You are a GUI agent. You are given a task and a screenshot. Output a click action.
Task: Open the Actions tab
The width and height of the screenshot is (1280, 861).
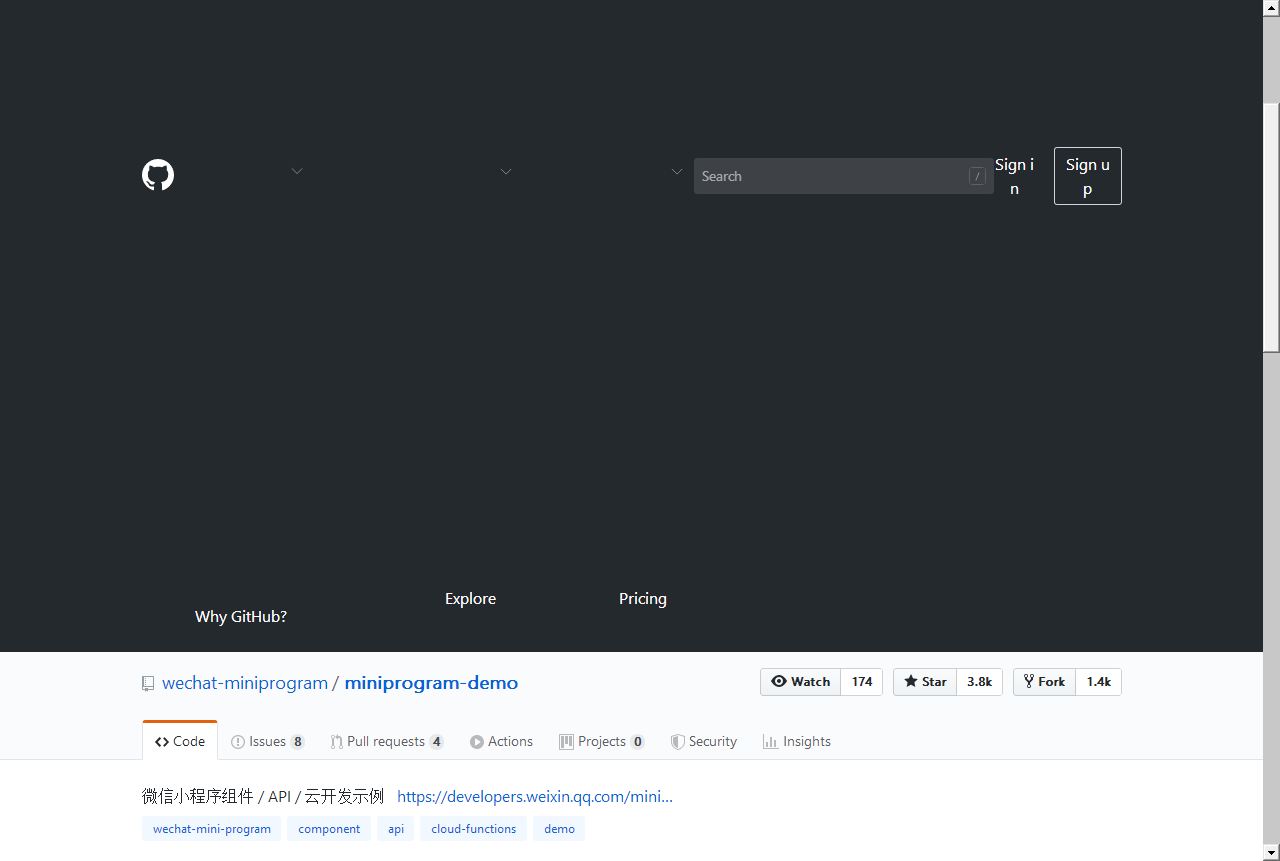[x=501, y=741]
